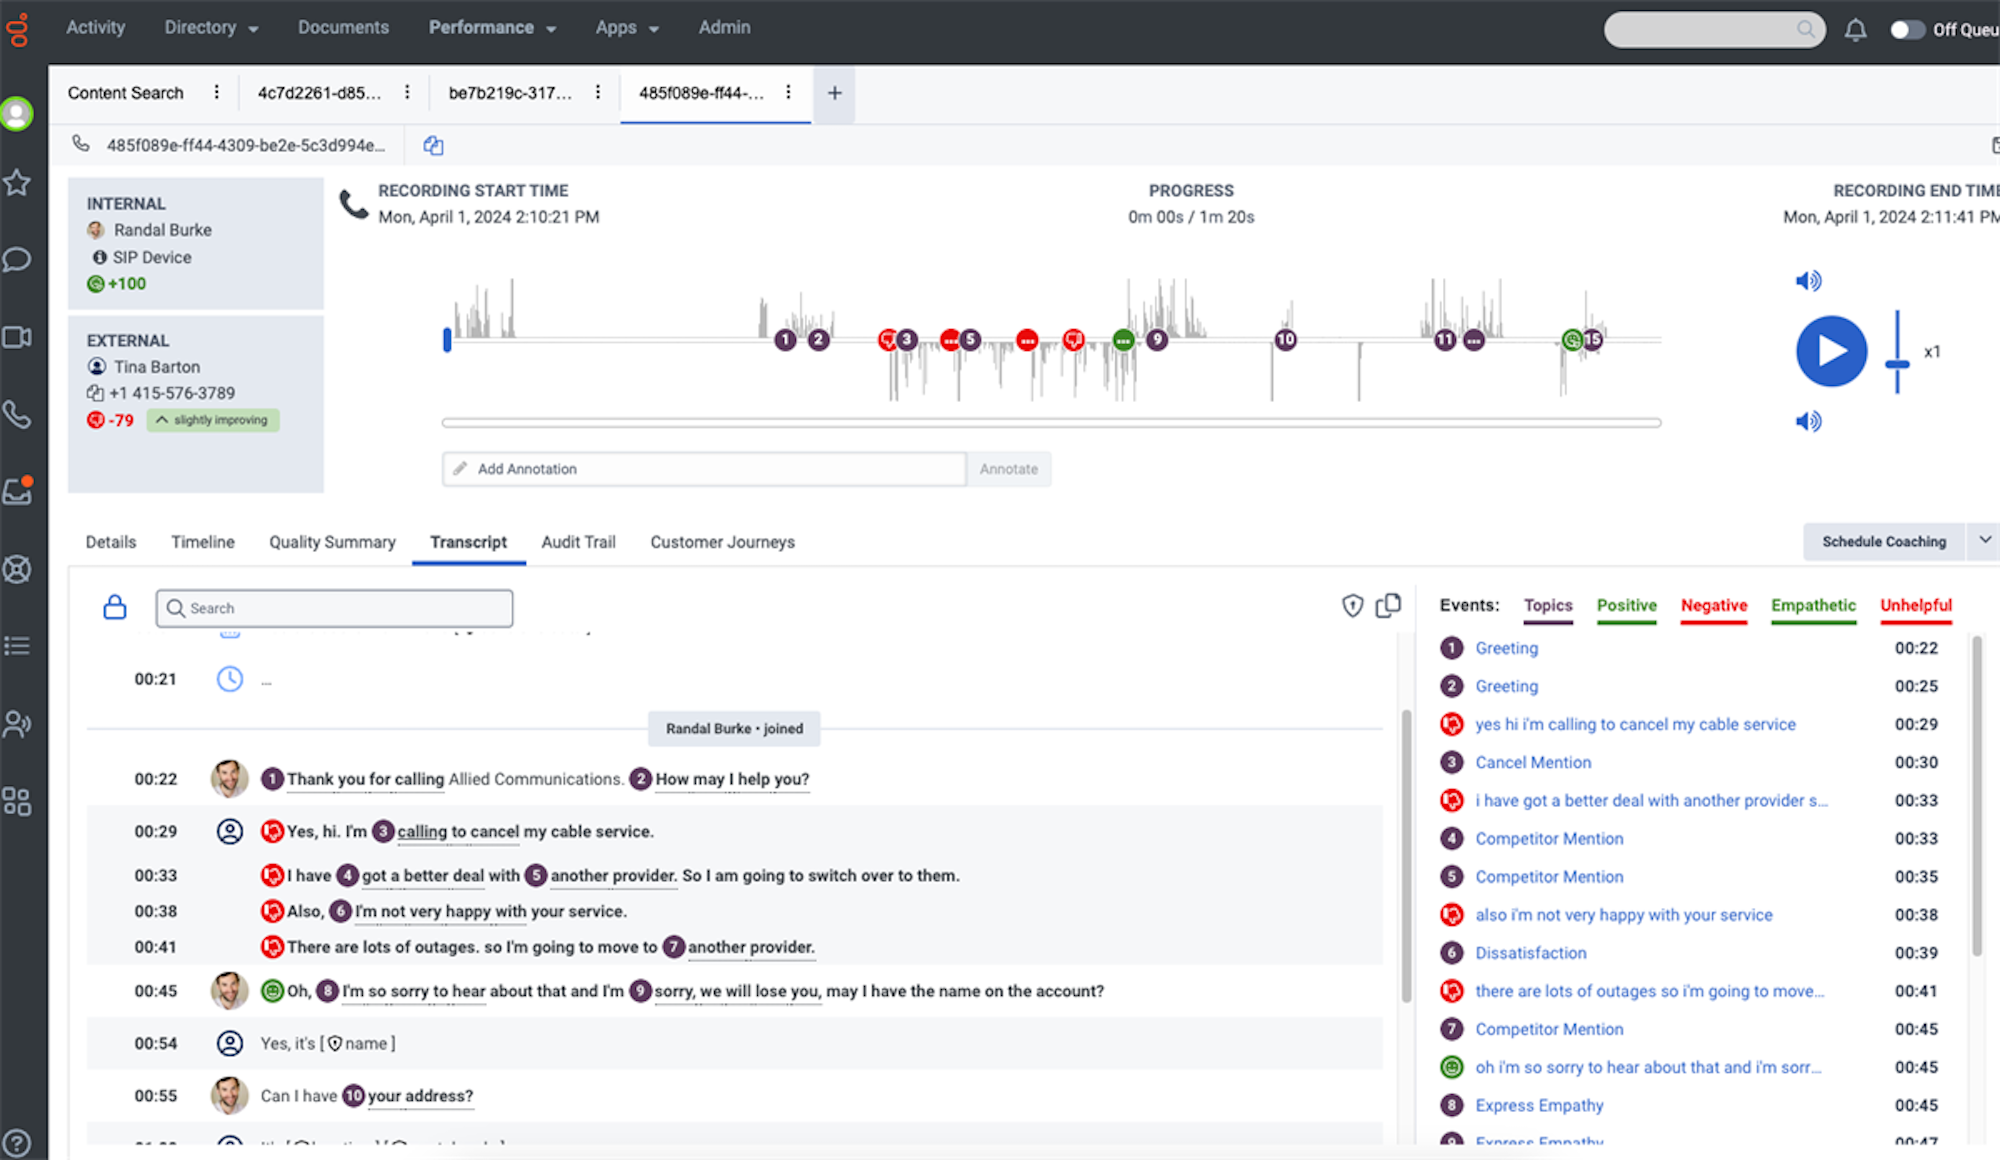Viewport: 2000px width, 1160px height.
Task: Click the shield redaction icon in transcript
Action: pyautogui.click(x=1352, y=606)
